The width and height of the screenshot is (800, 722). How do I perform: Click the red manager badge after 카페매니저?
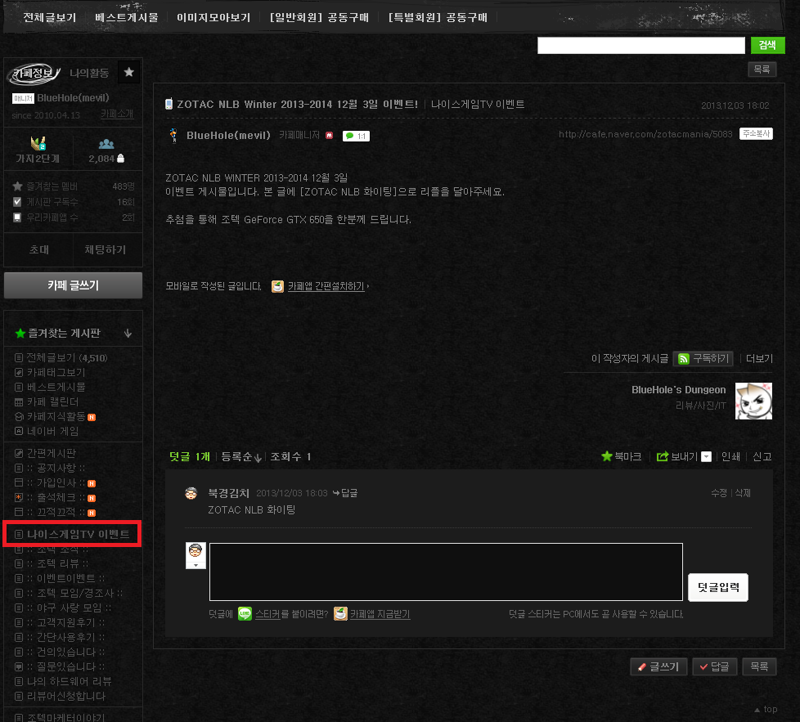[329, 135]
